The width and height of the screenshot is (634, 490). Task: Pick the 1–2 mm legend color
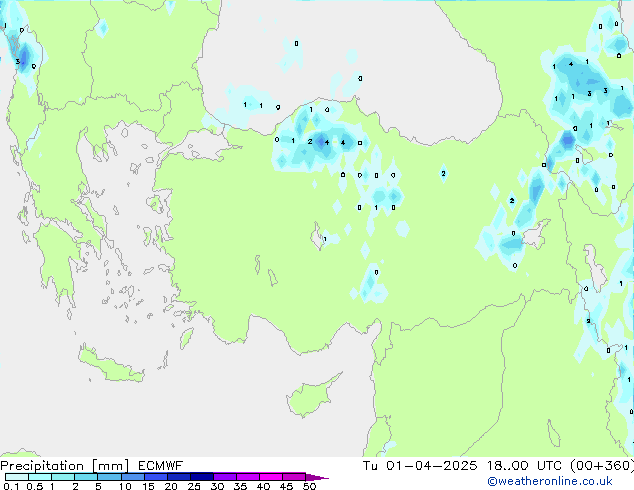point(63,477)
